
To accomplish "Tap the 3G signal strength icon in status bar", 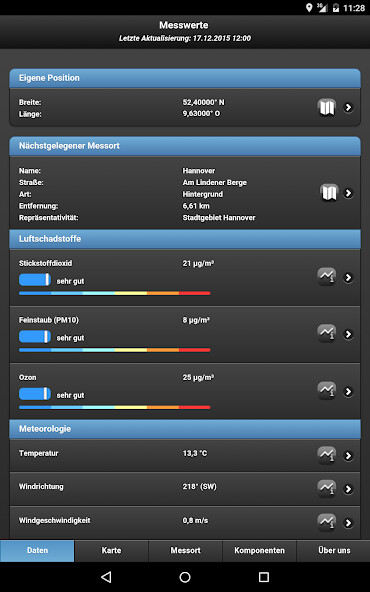I will click(322, 8).
